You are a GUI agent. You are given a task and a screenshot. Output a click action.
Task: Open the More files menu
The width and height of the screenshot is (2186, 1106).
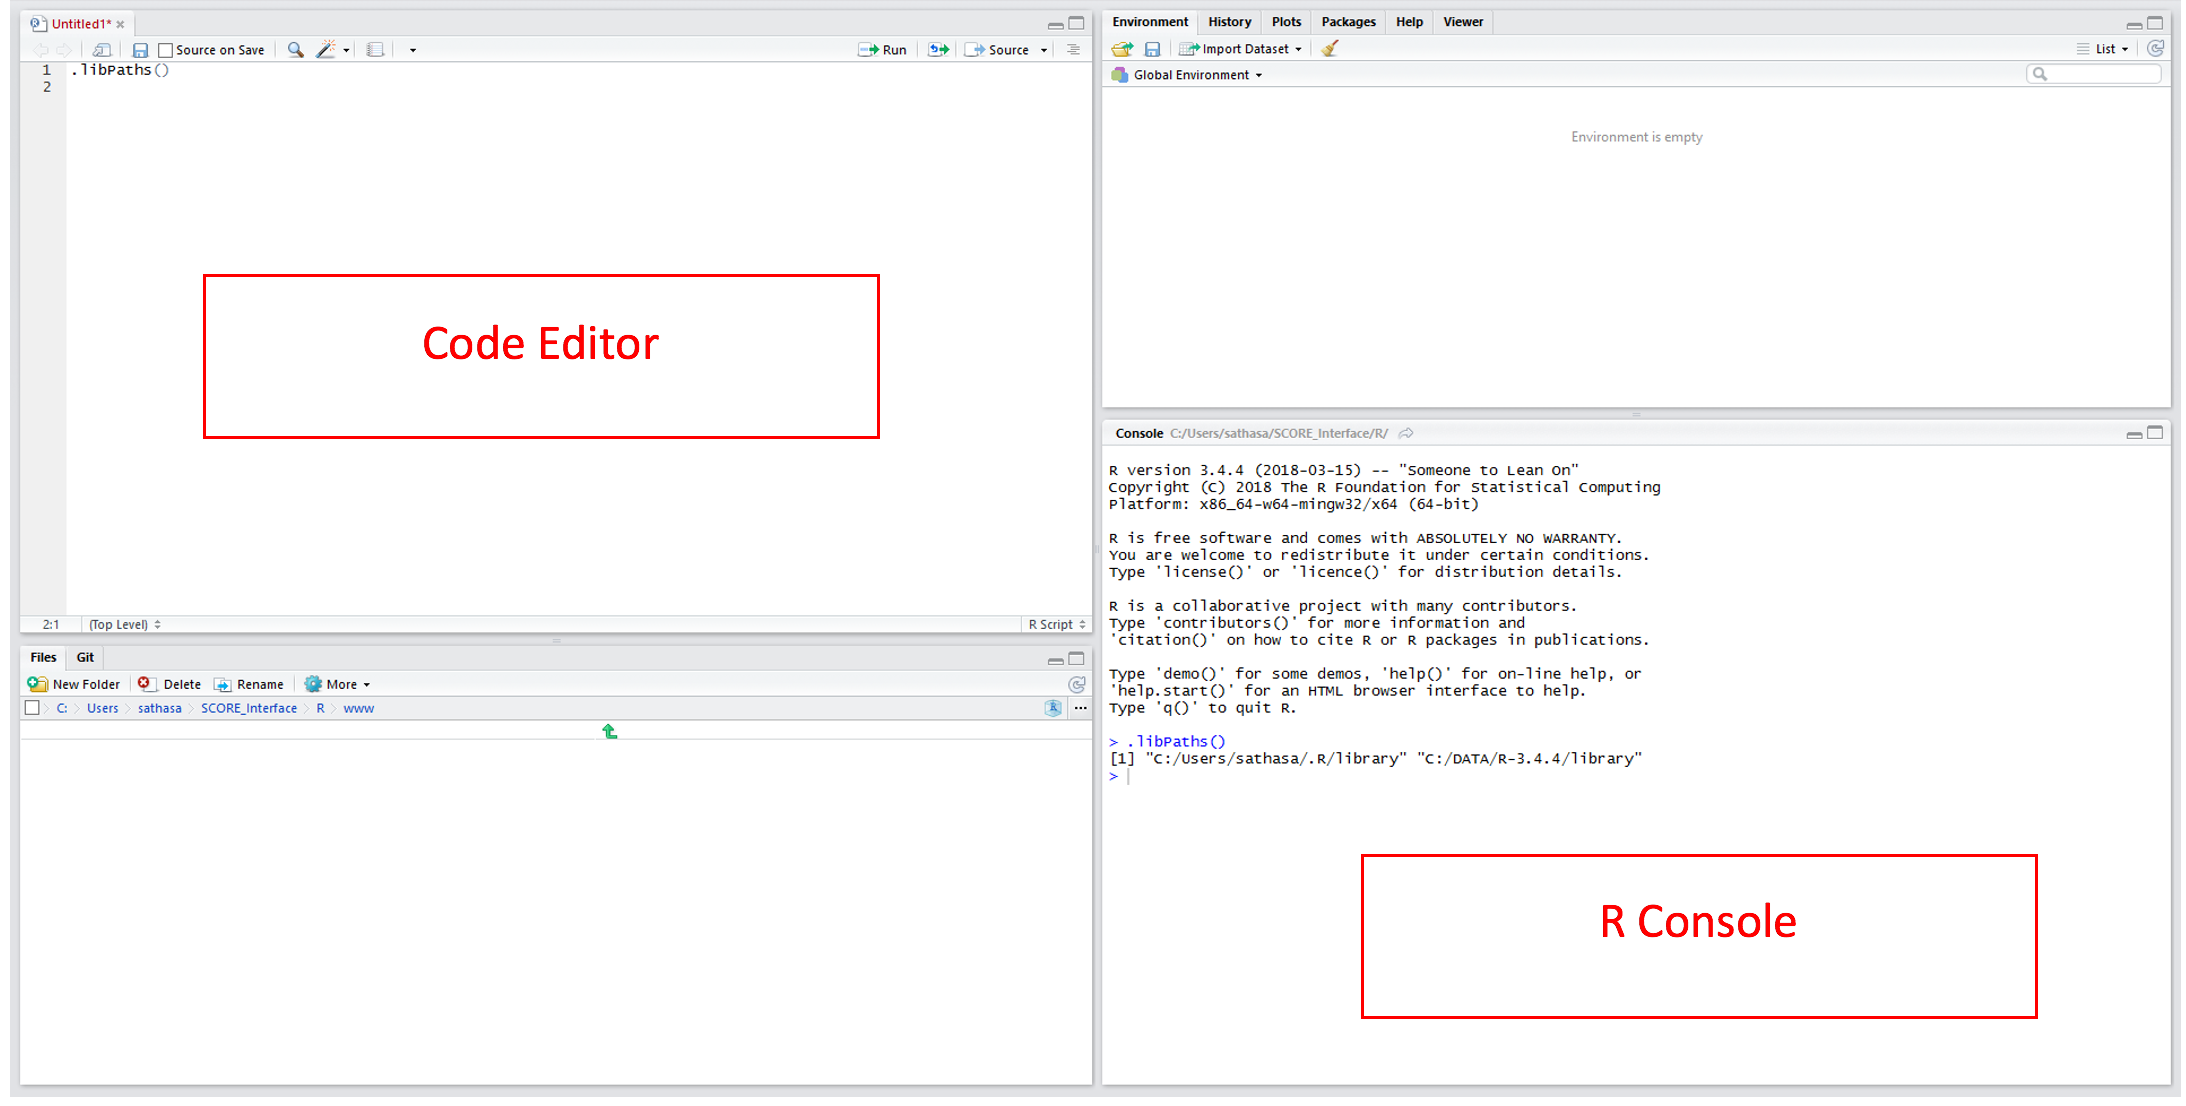pyautogui.click(x=339, y=685)
